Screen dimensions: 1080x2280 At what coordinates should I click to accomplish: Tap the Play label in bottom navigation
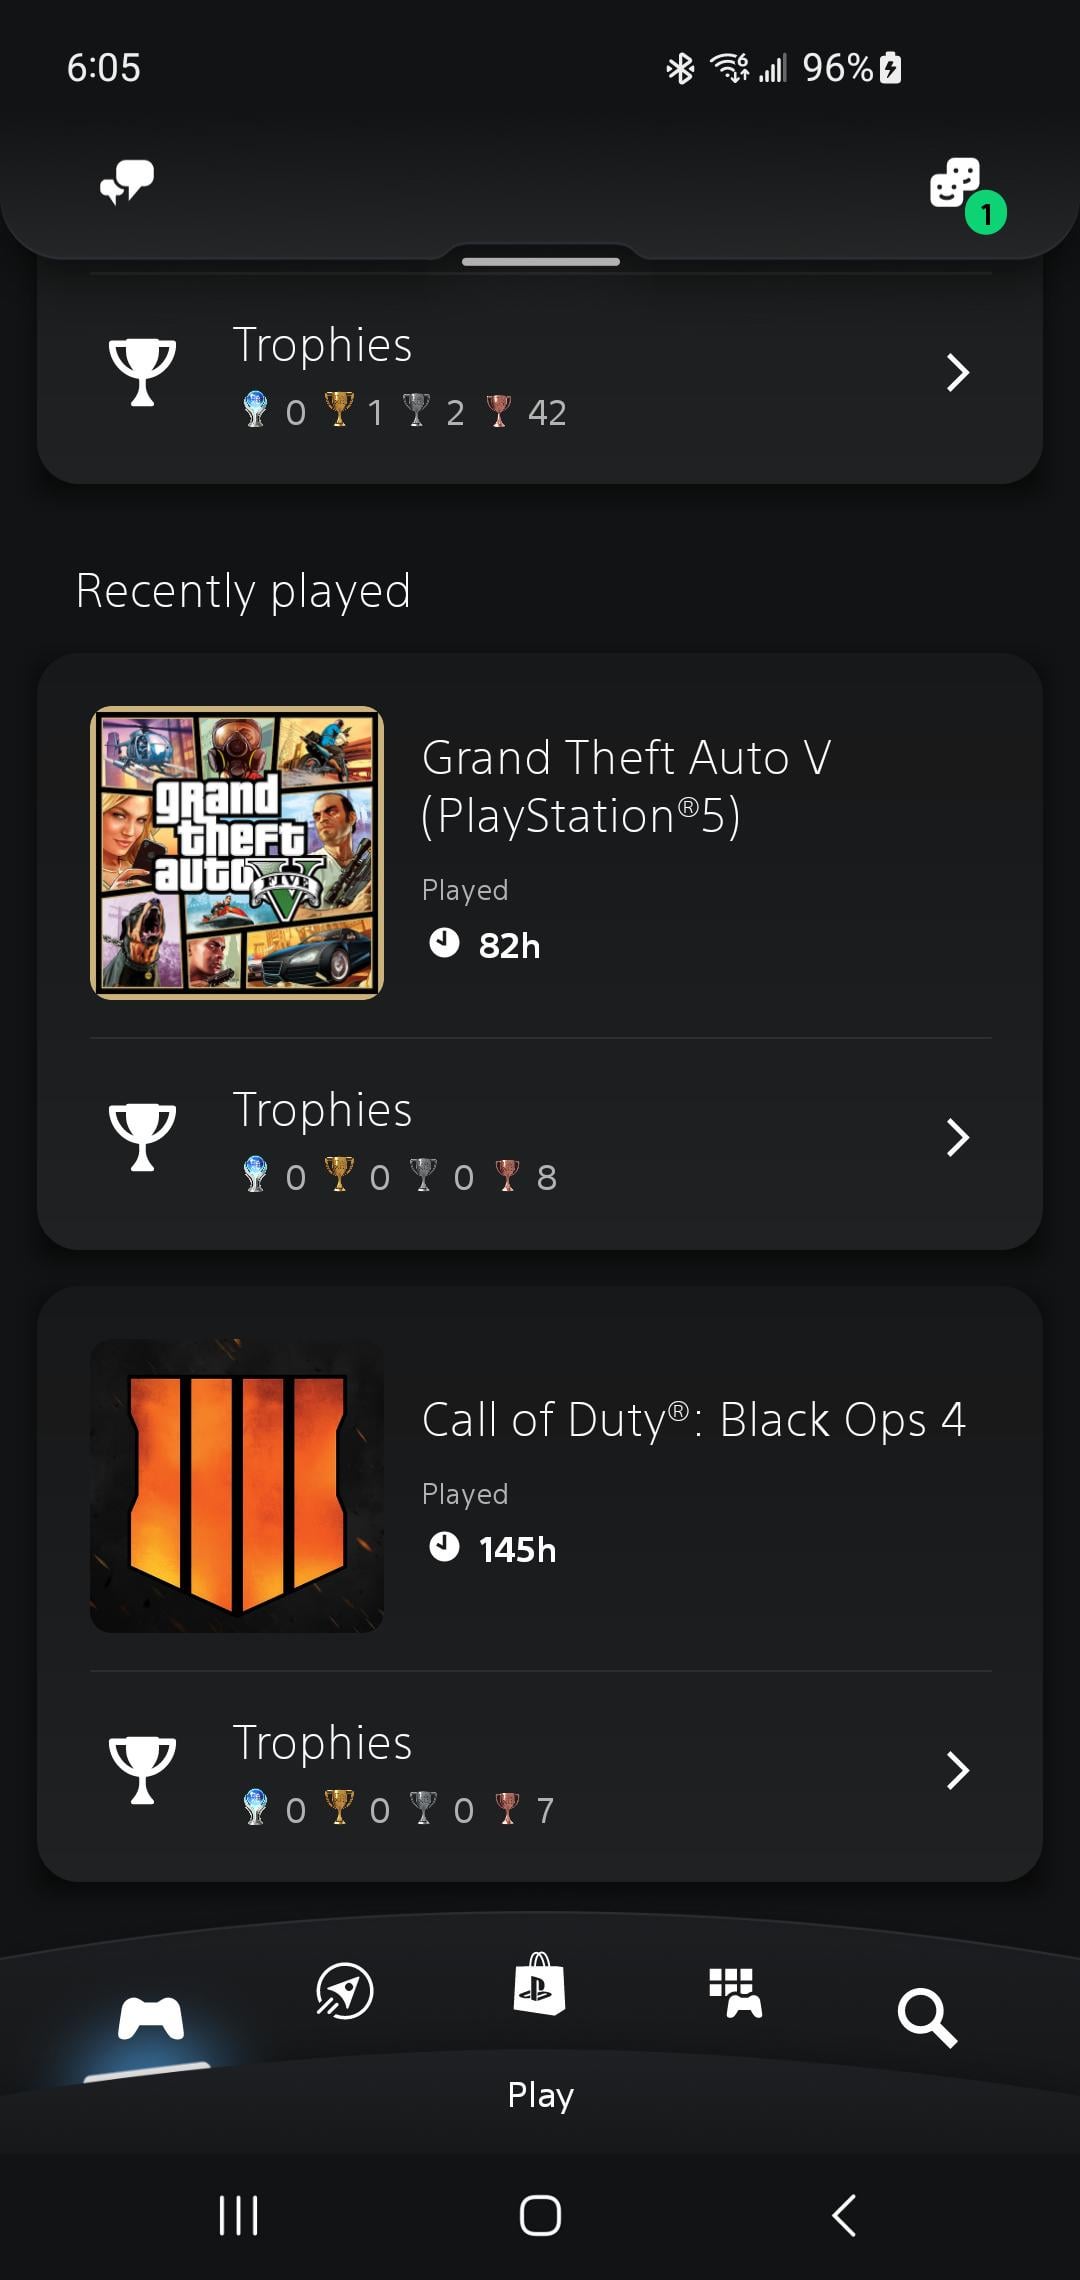tap(540, 2094)
